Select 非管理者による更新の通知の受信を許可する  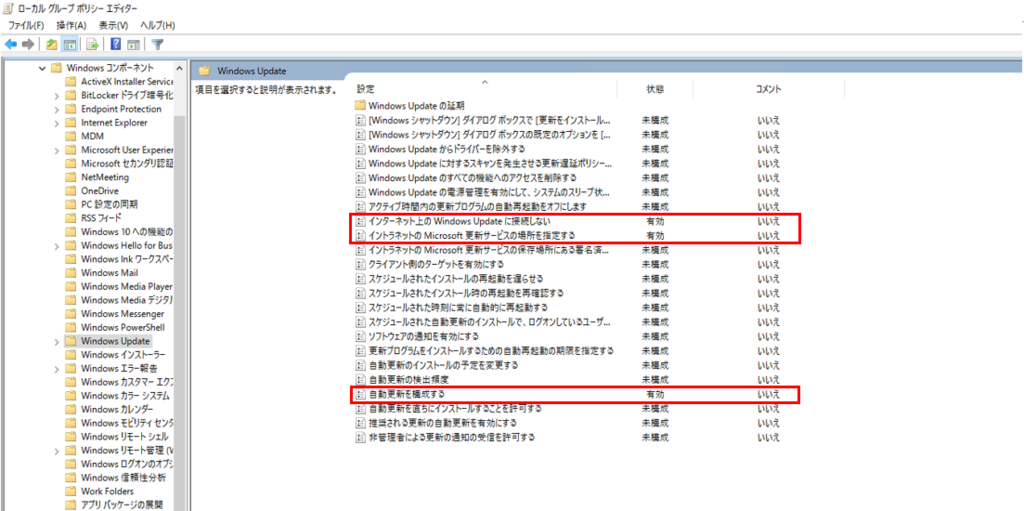pos(452,437)
